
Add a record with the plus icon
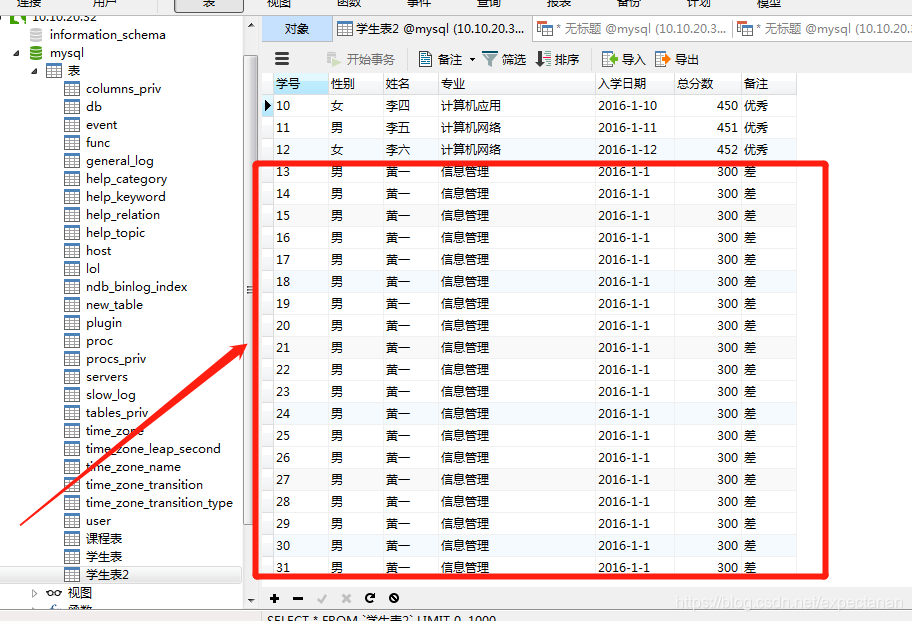(x=275, y=598)
